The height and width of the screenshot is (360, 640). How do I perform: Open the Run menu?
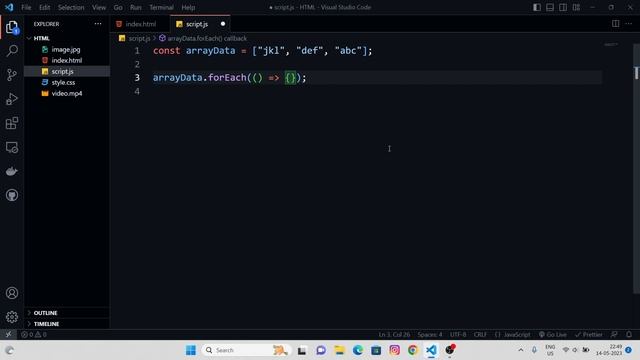coord(136,7)
